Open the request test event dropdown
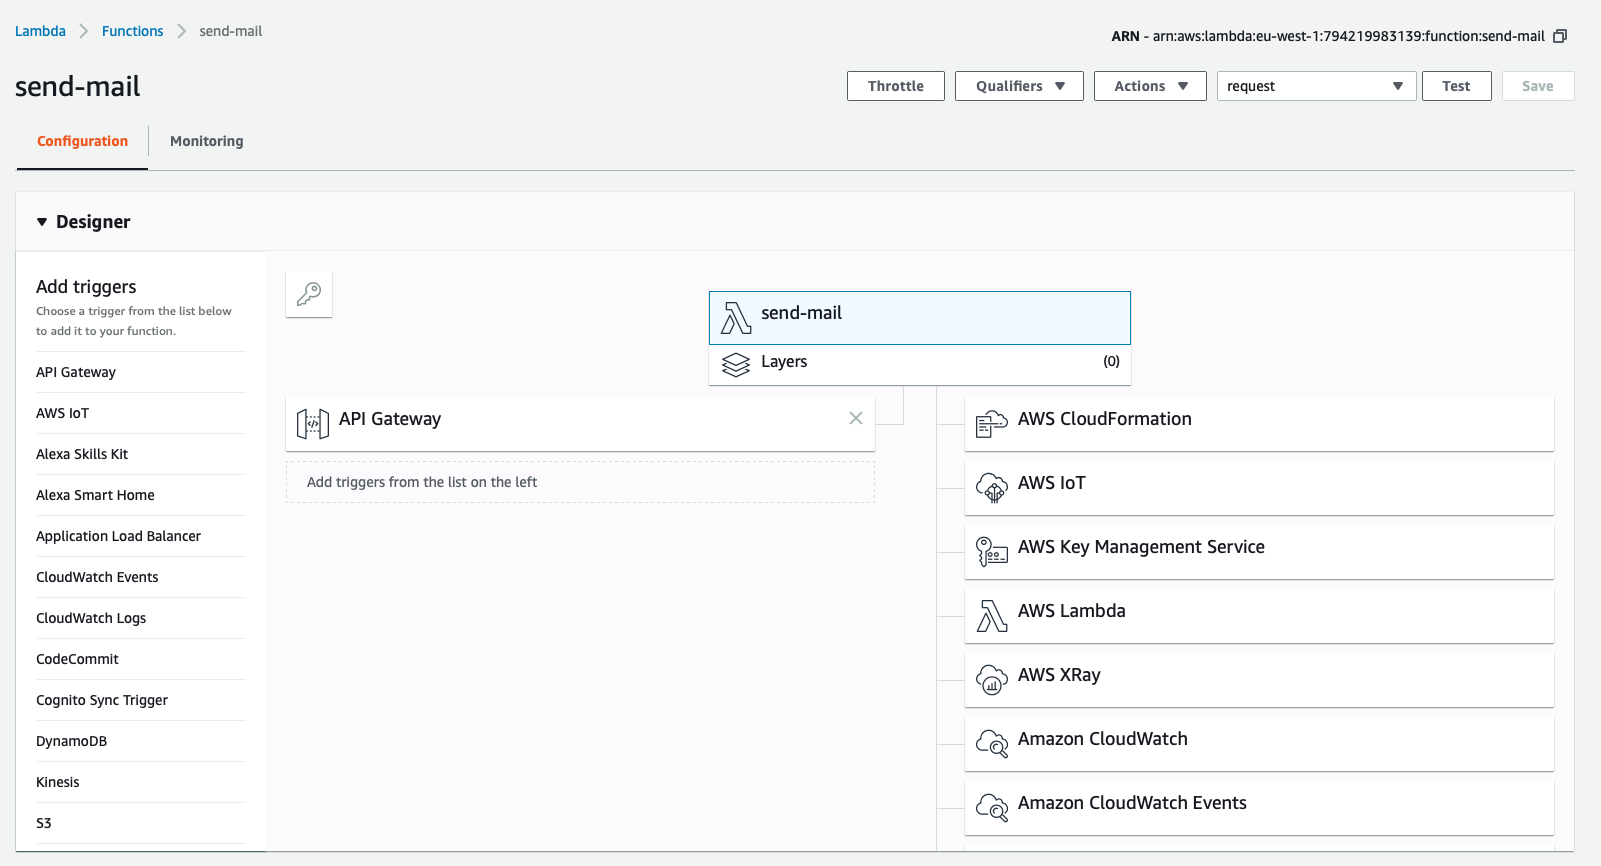 coord(1316,86)
